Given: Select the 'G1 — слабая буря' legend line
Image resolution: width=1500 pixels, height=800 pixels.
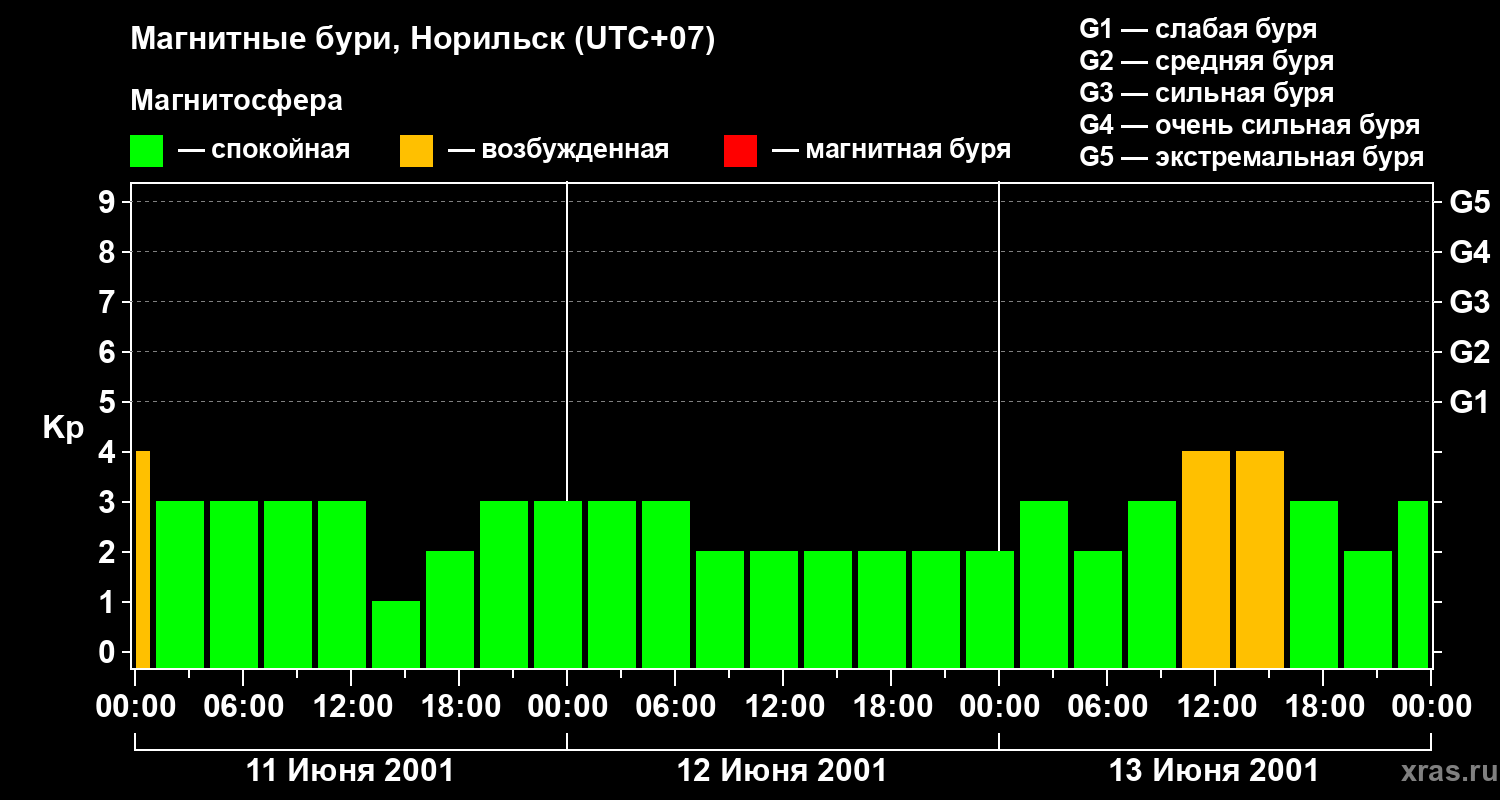Looking at the screenshot, I should (x=1198, y=29).
